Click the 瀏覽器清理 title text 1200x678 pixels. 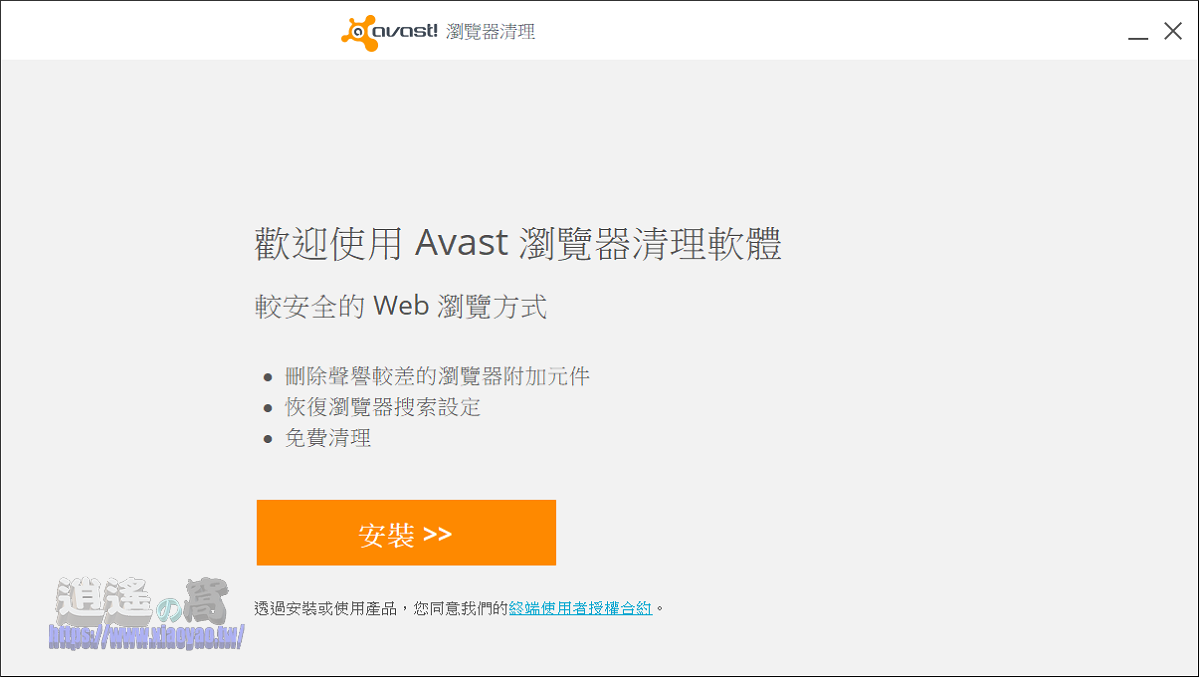(x=491, y=32)
